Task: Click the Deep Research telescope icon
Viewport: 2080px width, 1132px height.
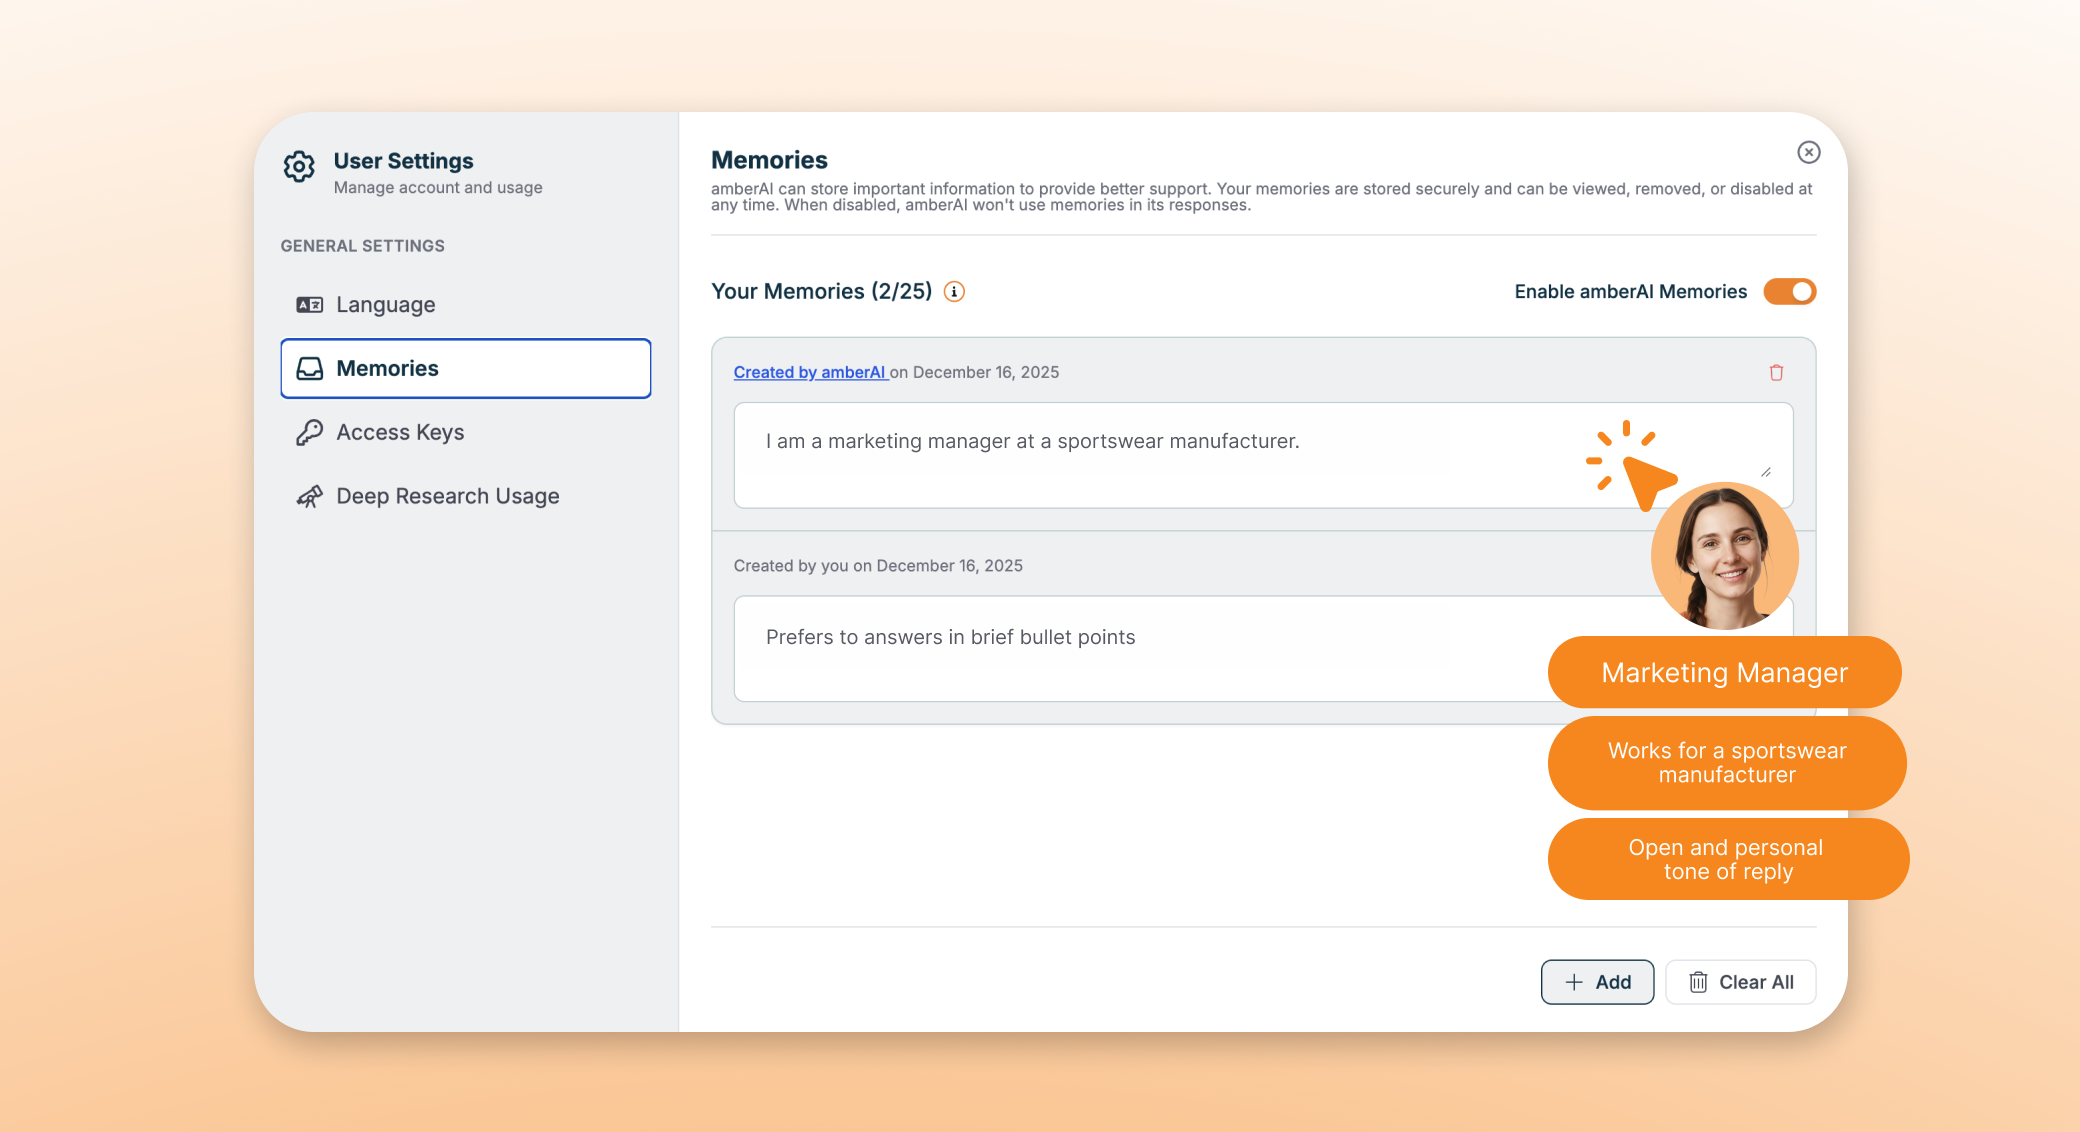Action: [x=309, y=497]
